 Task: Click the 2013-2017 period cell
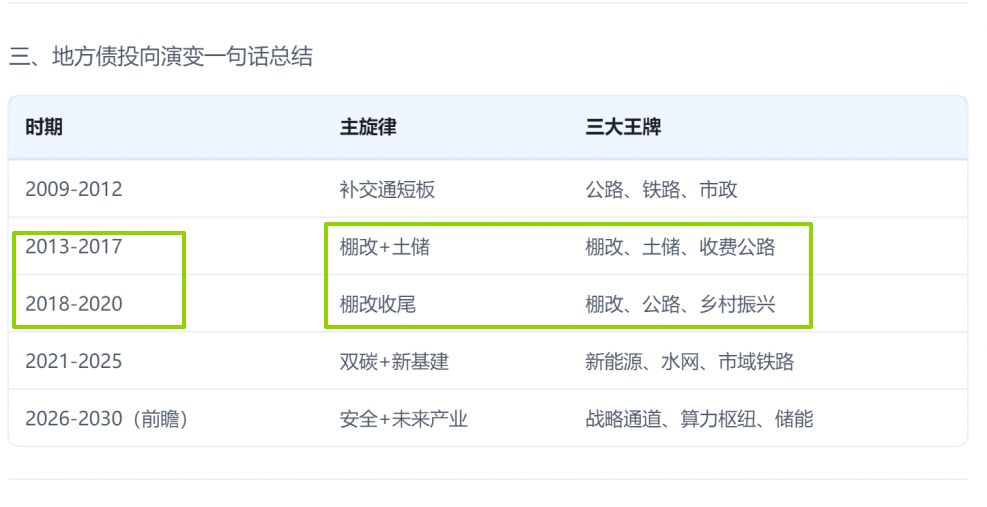(74, 246)
